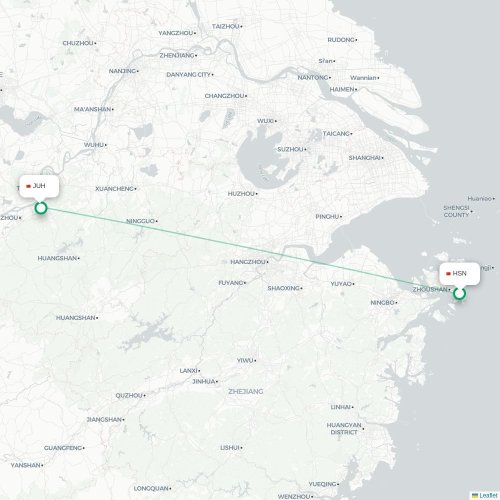Select the JUH airport label popup
The width and height of the screenshot is (500, 500).
39,187
